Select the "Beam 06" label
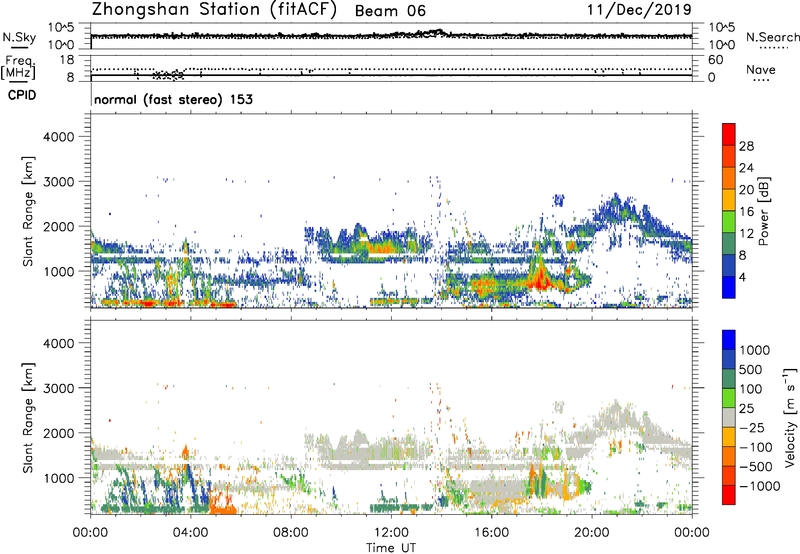800x554 pixels. click(x=390, y=11)
